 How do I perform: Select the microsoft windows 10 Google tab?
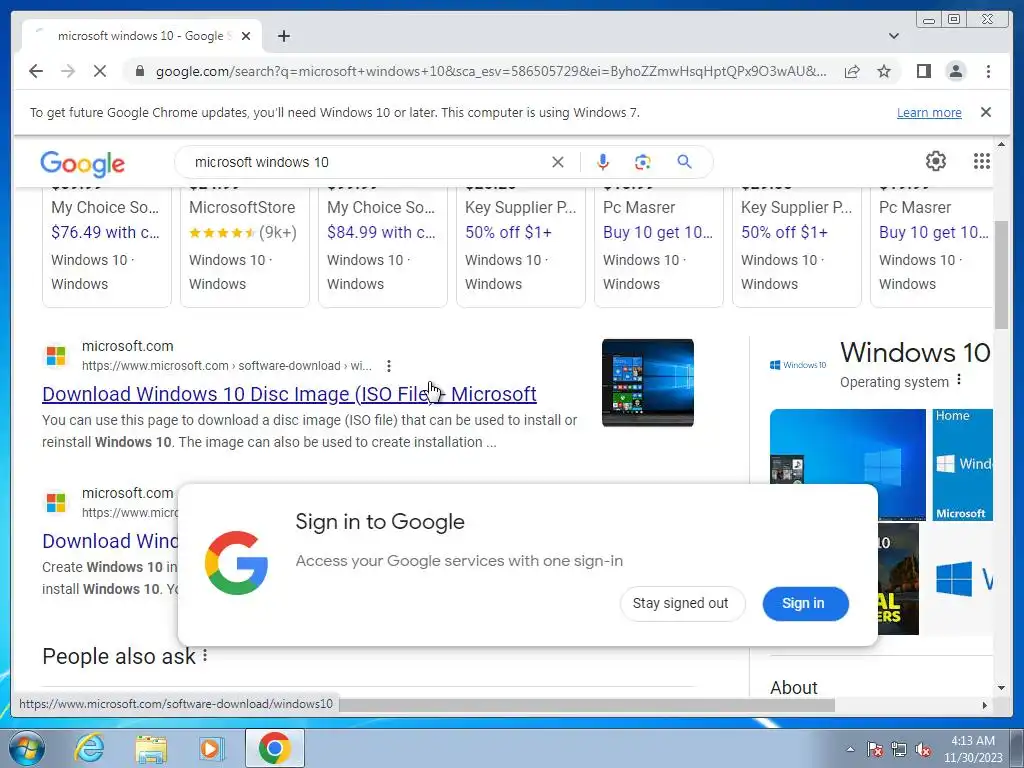(142, 36)
